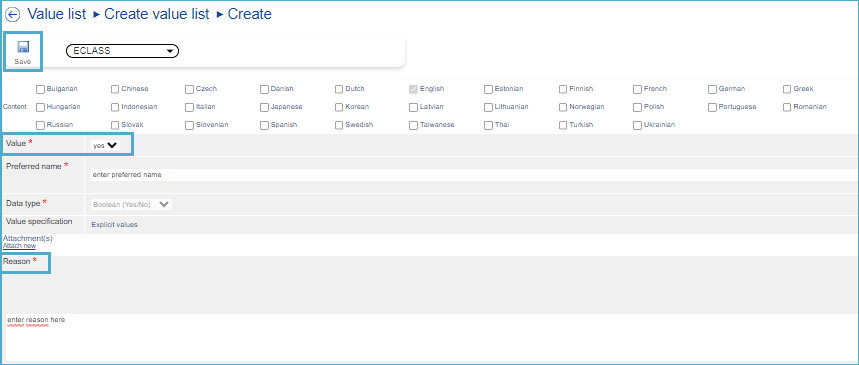
Task: Open the Data type Boolean dropdown
Action: pos(131,204)
